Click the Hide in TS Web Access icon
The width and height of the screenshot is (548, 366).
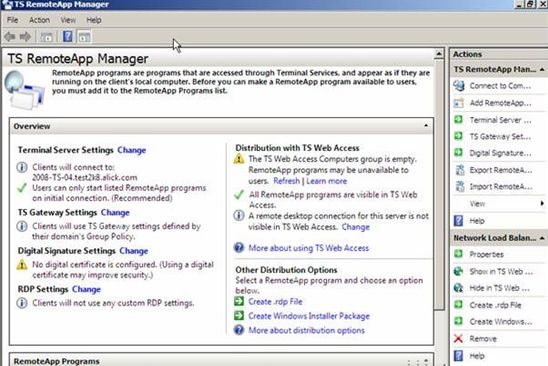[459, 288]
